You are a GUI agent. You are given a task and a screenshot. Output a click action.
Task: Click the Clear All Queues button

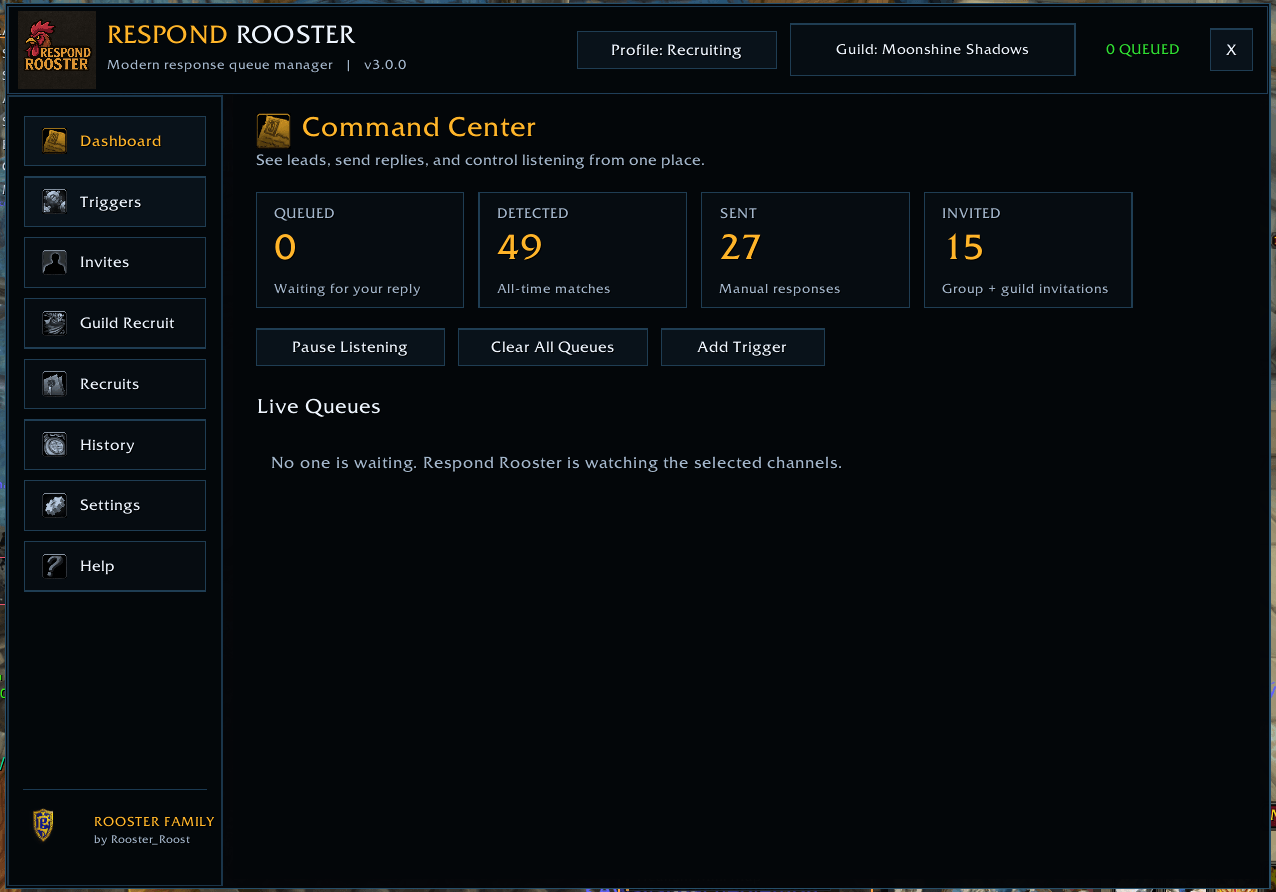pyautogui.click(x=552, y=347)
